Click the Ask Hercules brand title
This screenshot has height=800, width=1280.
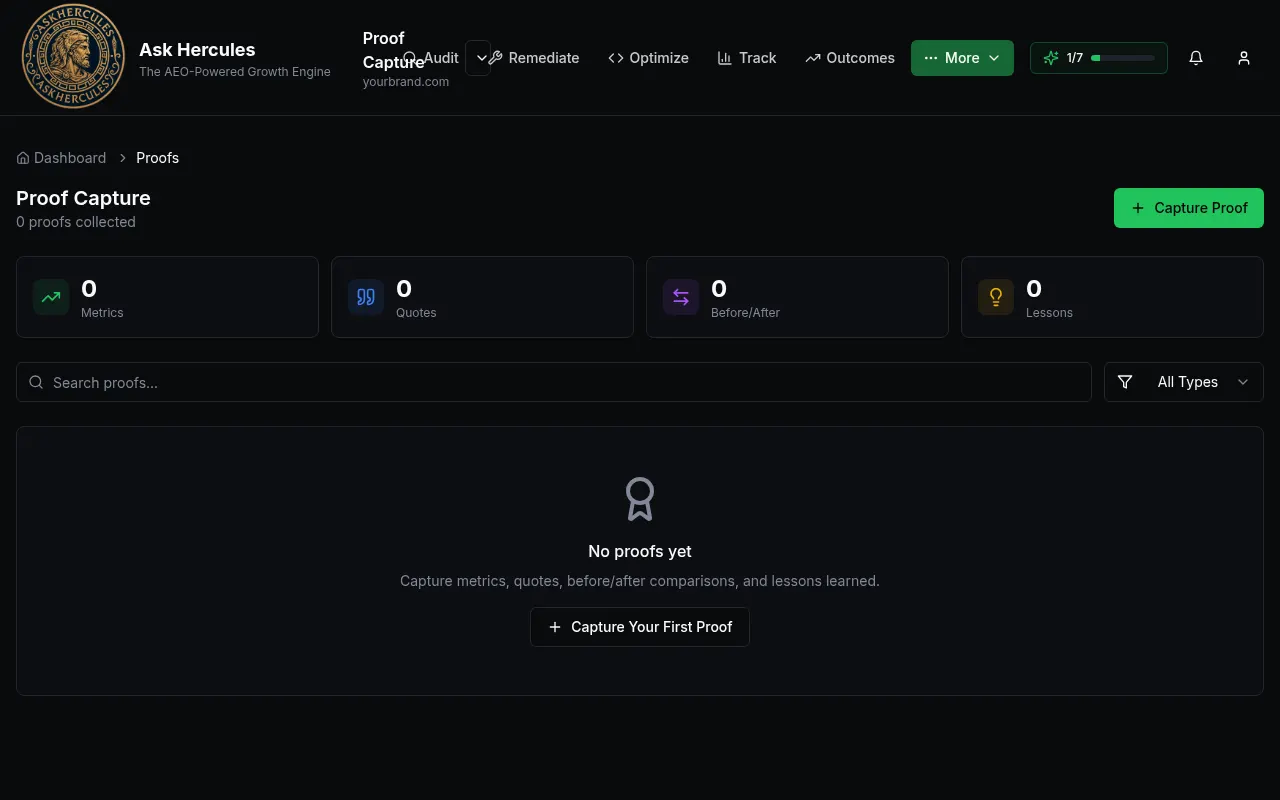[197, 49]
